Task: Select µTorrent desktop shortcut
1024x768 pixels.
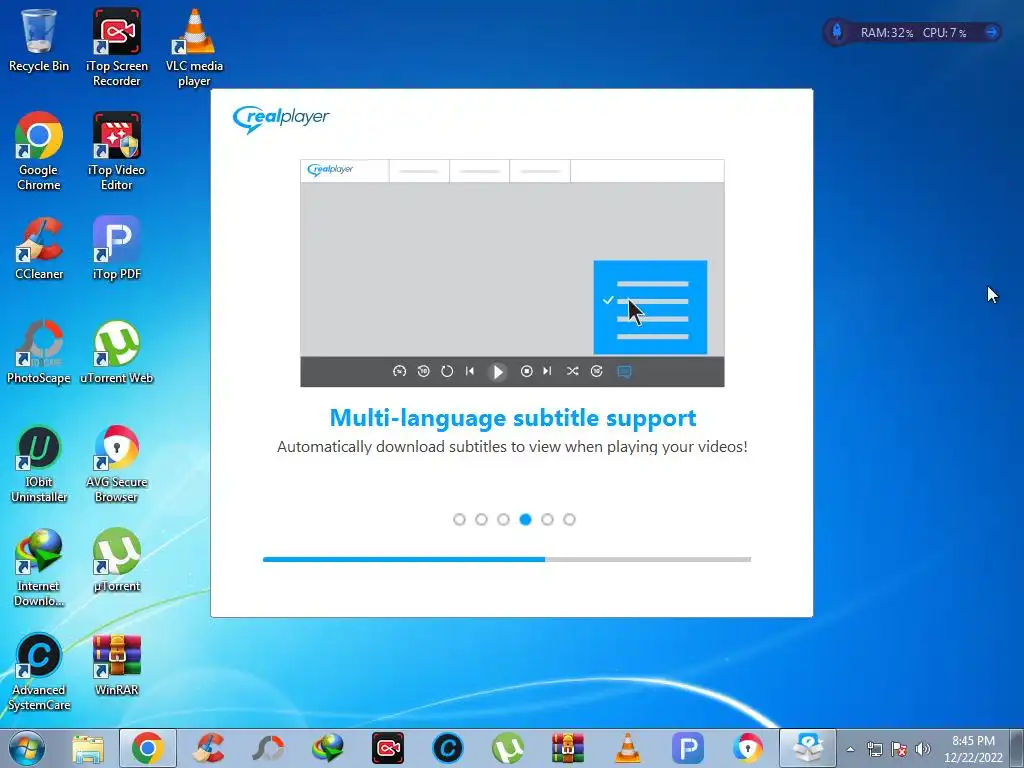Action: 116,560
